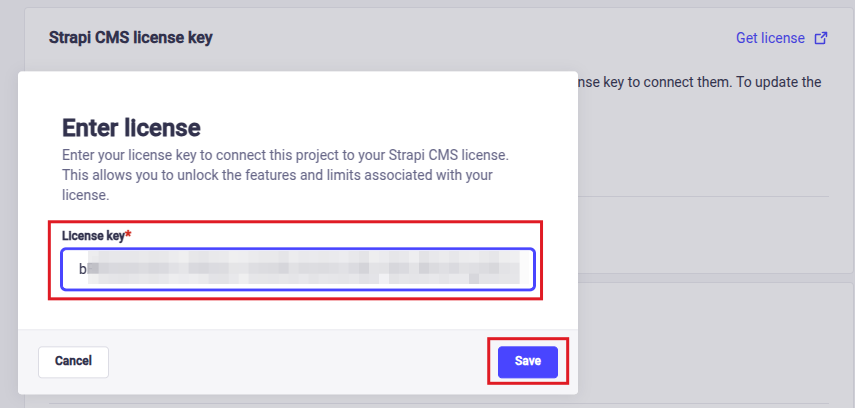
Task: Click the red required asterisk
Action: (x=128, y=235)
